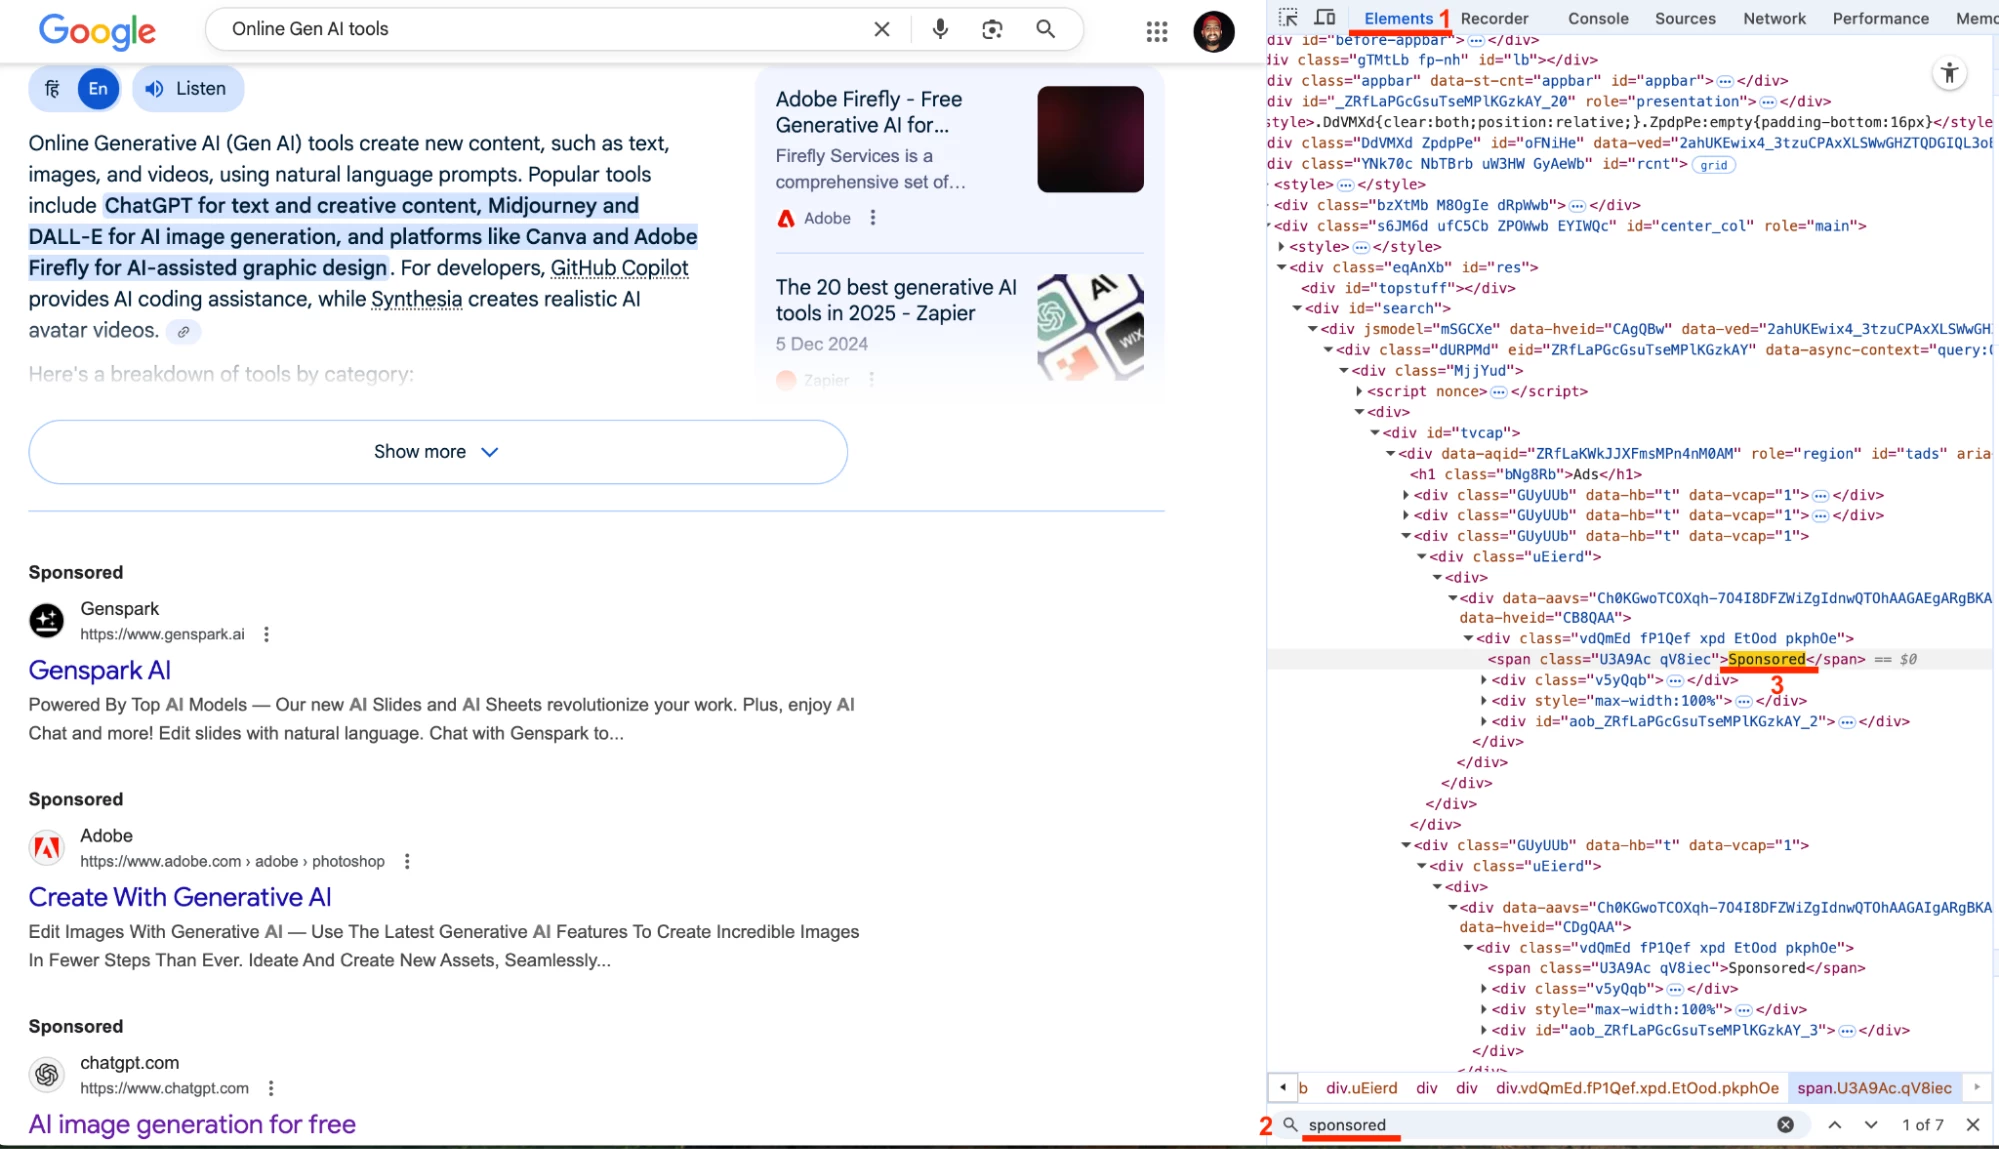Switch to the Elements tab

(1398, 18)
